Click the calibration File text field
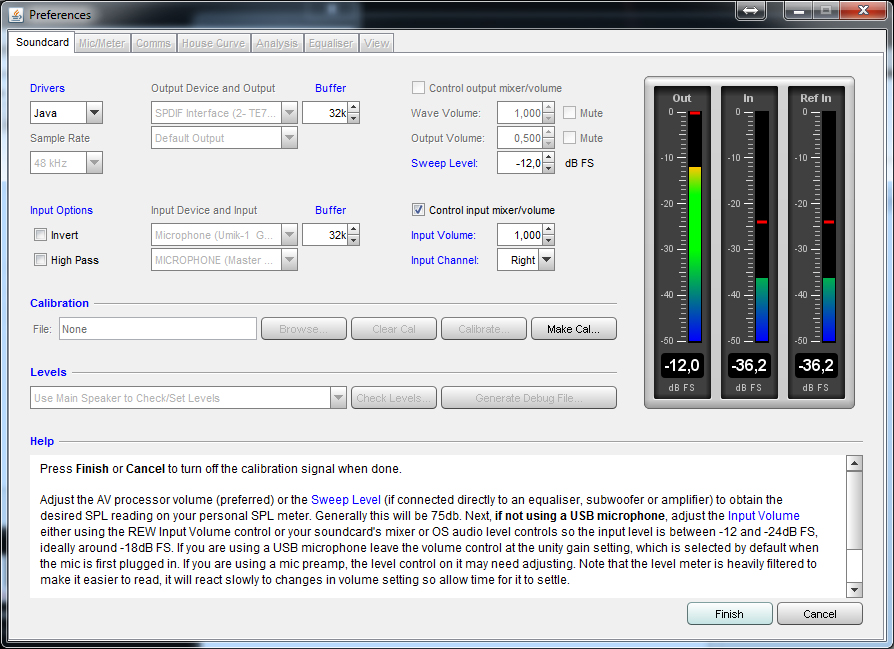The height and width of the screenshot is (649, 894). coord(157,329)
